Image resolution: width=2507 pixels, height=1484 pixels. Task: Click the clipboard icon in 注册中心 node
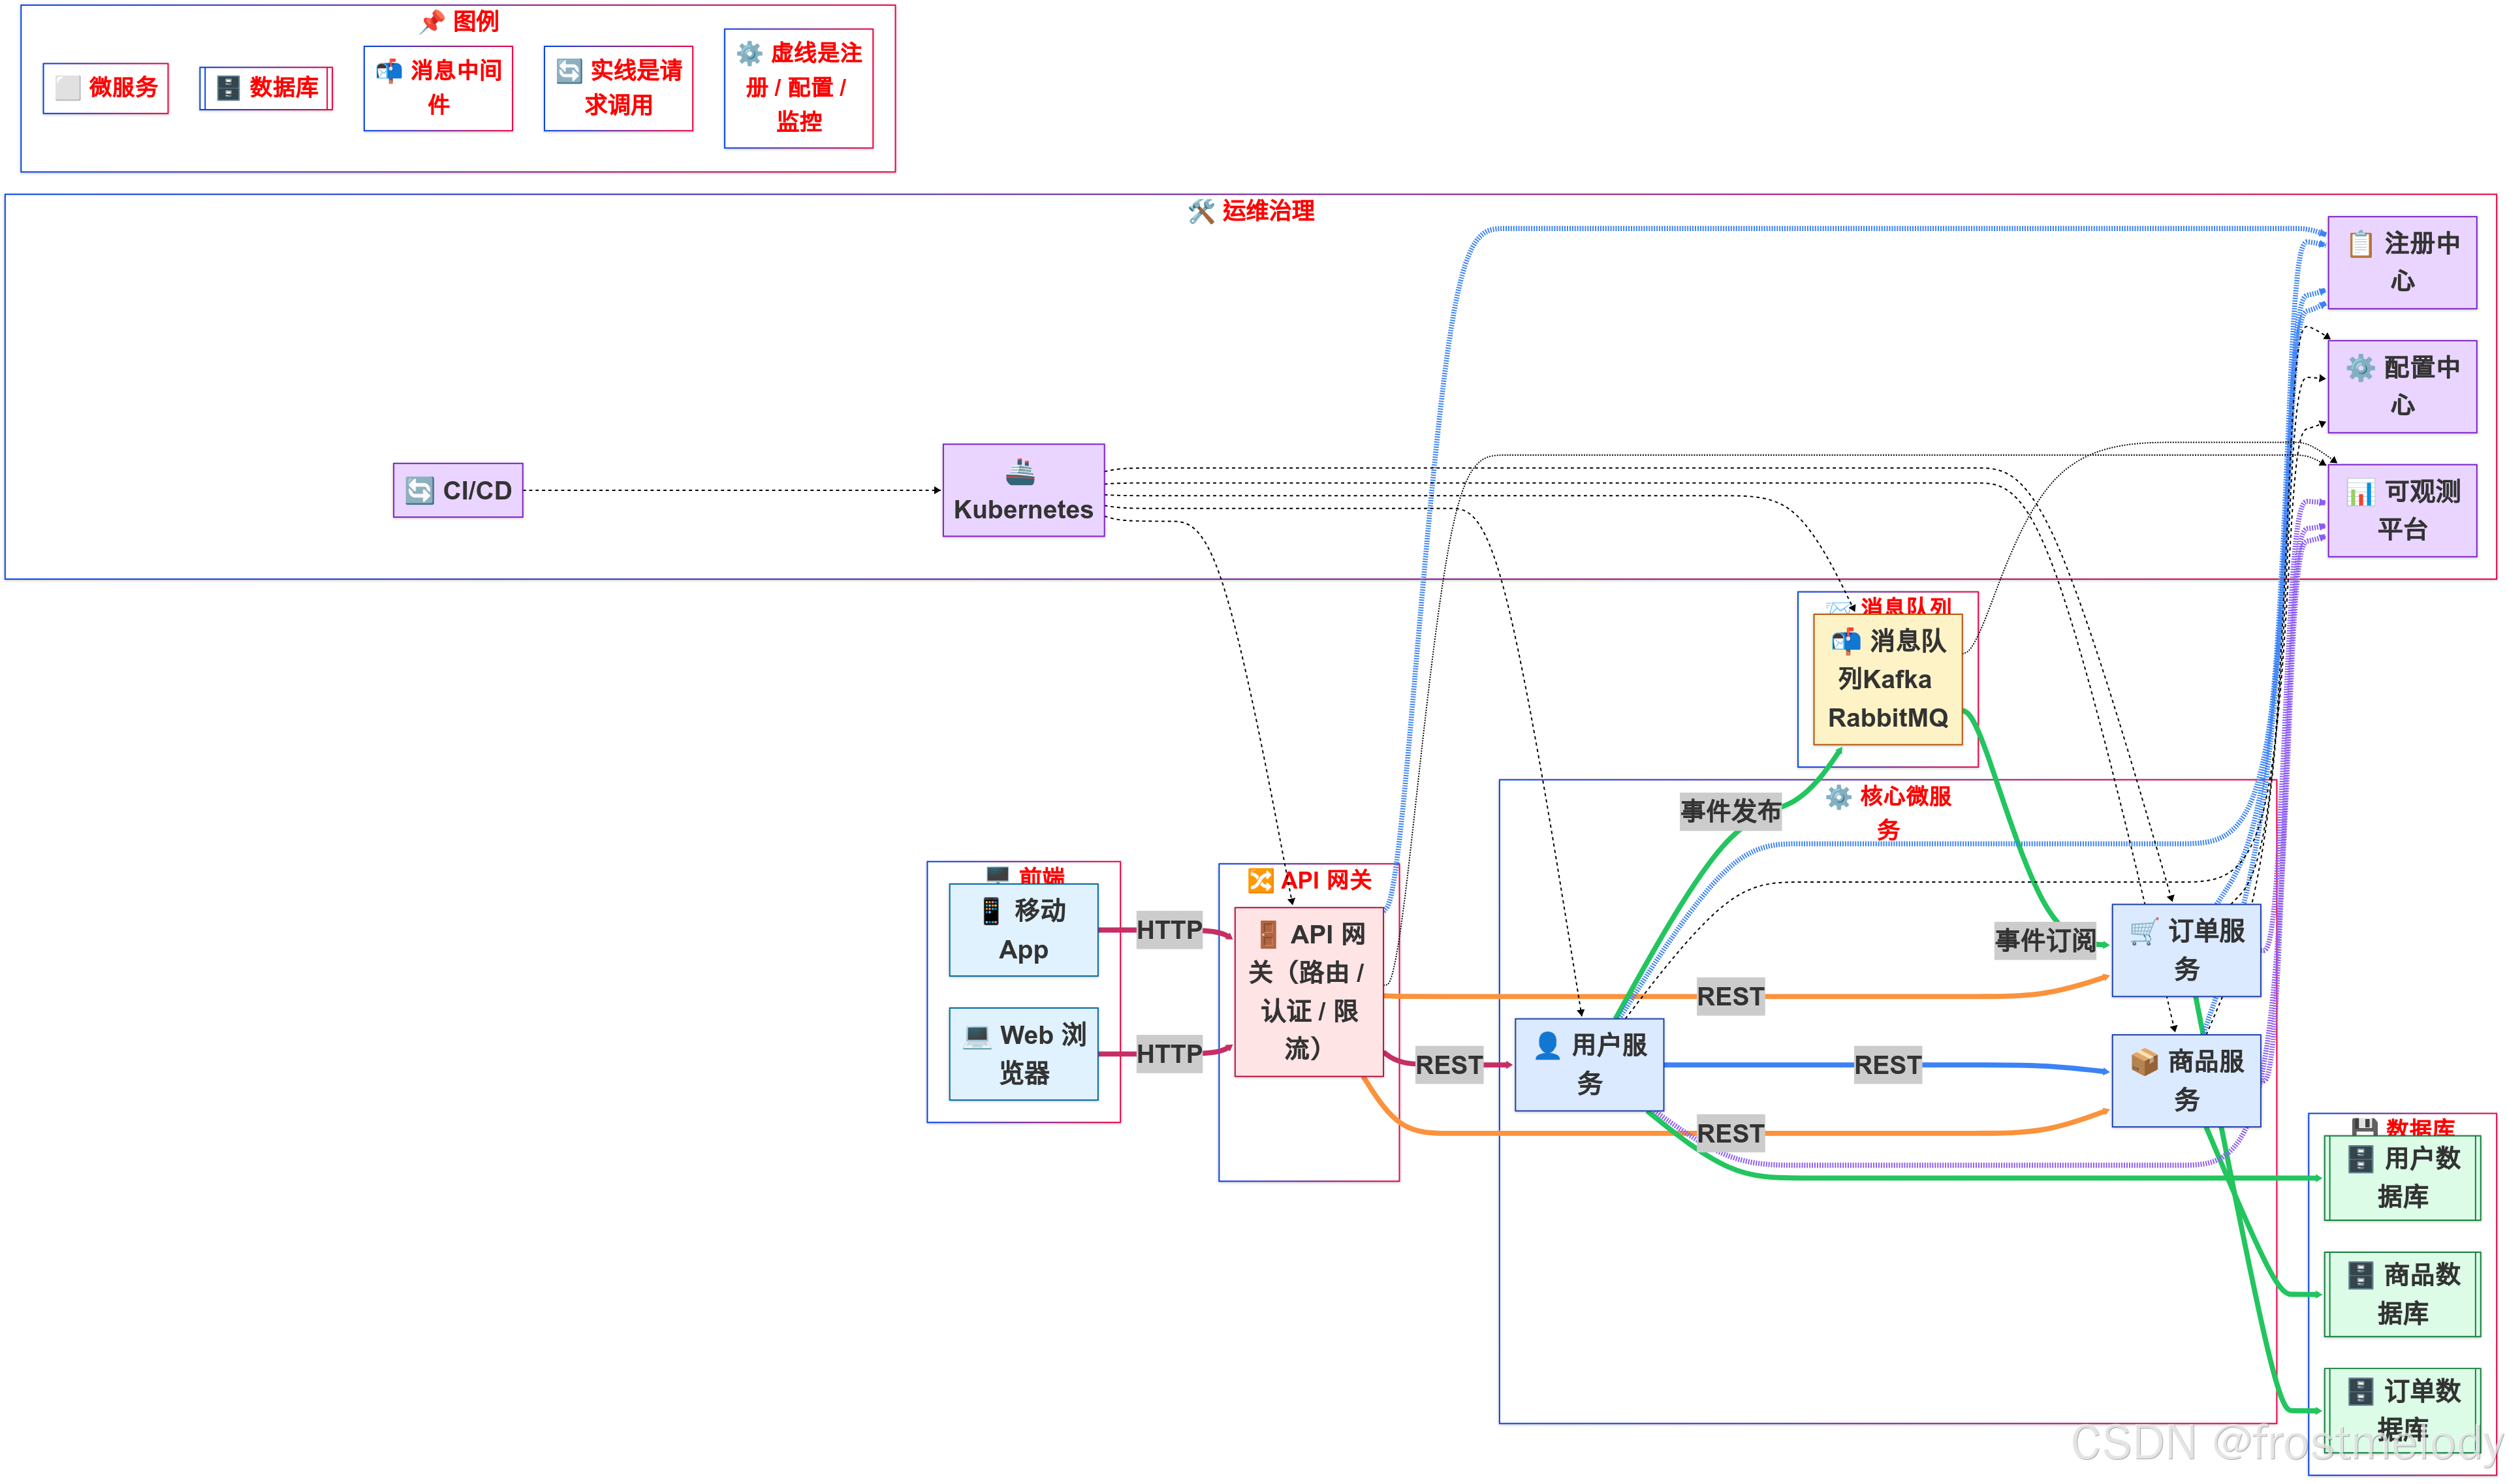click(x=2360, y=244)
